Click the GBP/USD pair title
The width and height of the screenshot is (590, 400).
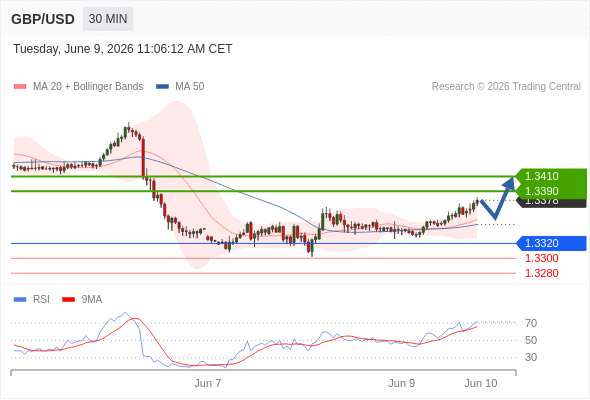tap(43, 19)
